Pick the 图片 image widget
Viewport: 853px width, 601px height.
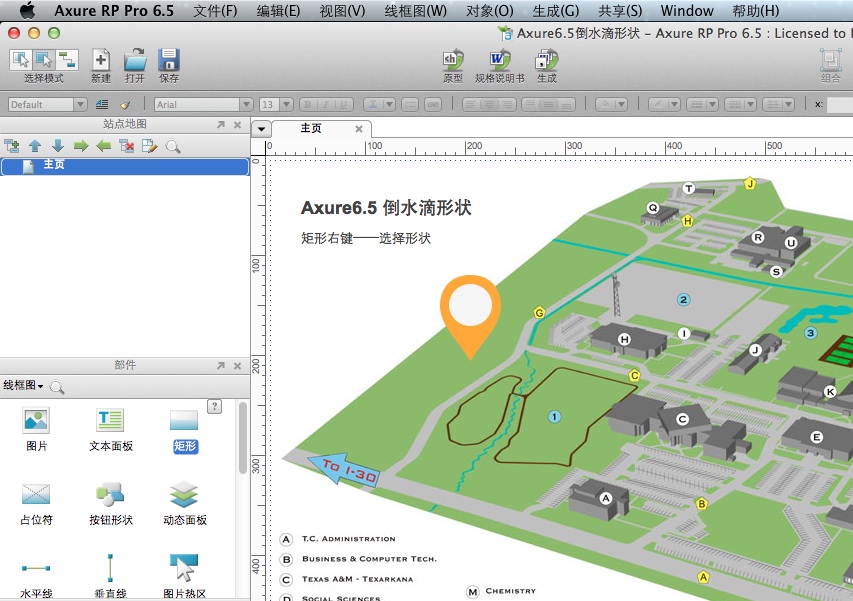pos(36,430)
